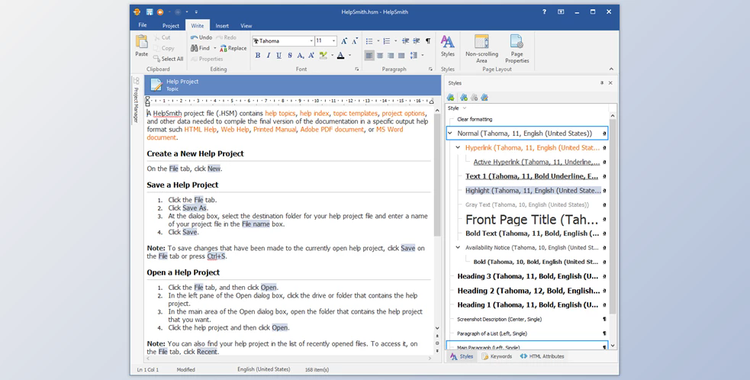Open the Tahoma font name dropdown

click(311, 41)
